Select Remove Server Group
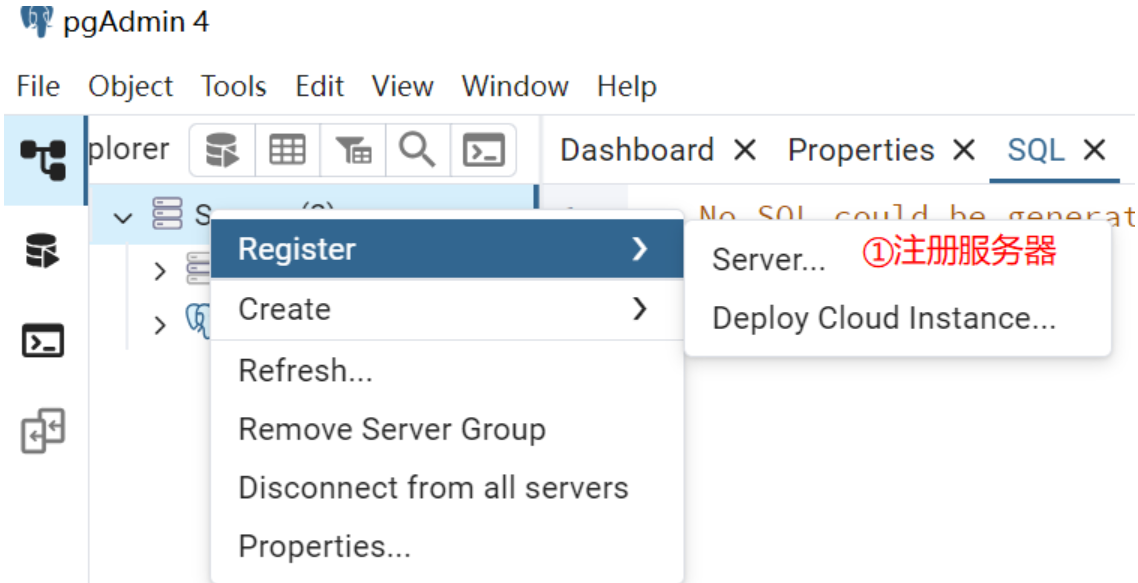 391,430
